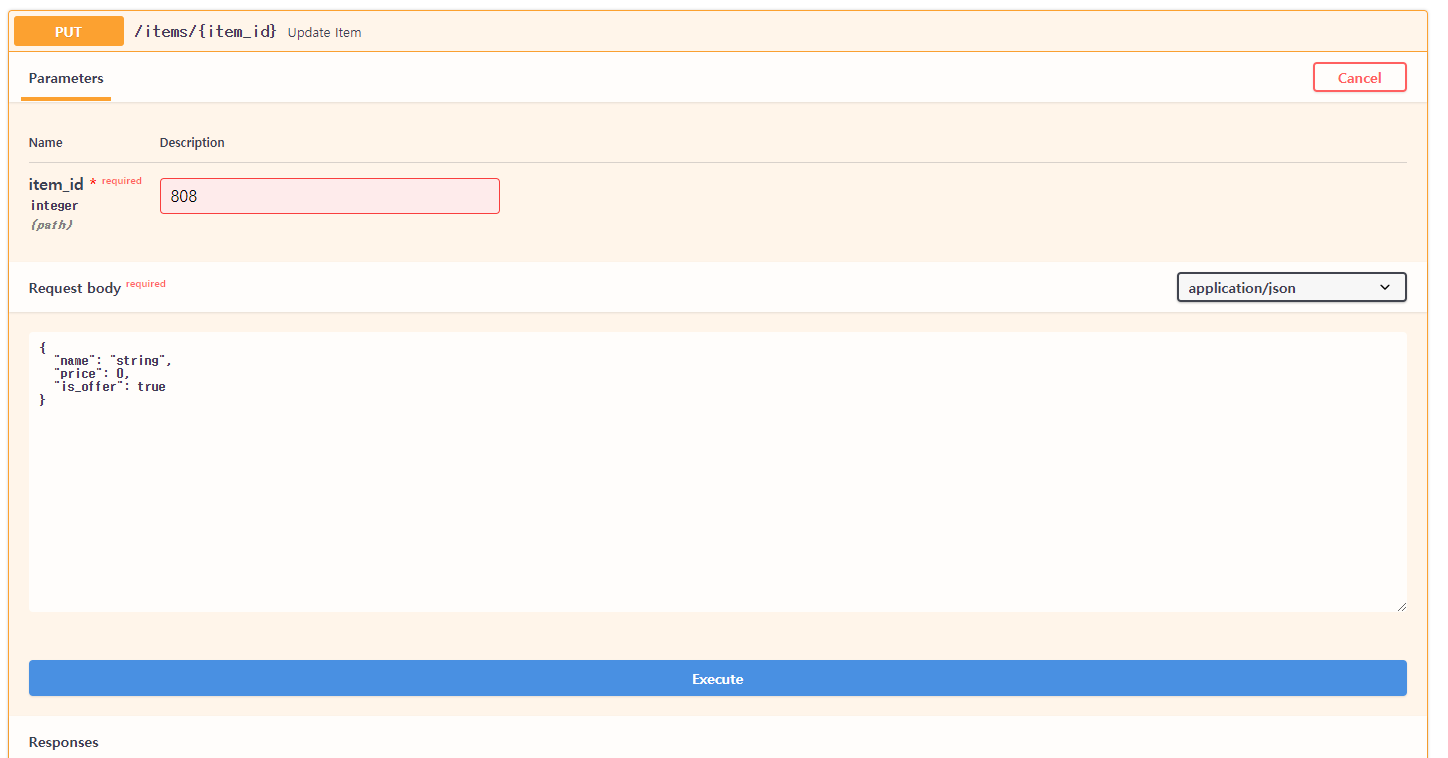Open the application/json content type dropdown
Viewport: 1448px width, 758px height.
point(1291,288)
